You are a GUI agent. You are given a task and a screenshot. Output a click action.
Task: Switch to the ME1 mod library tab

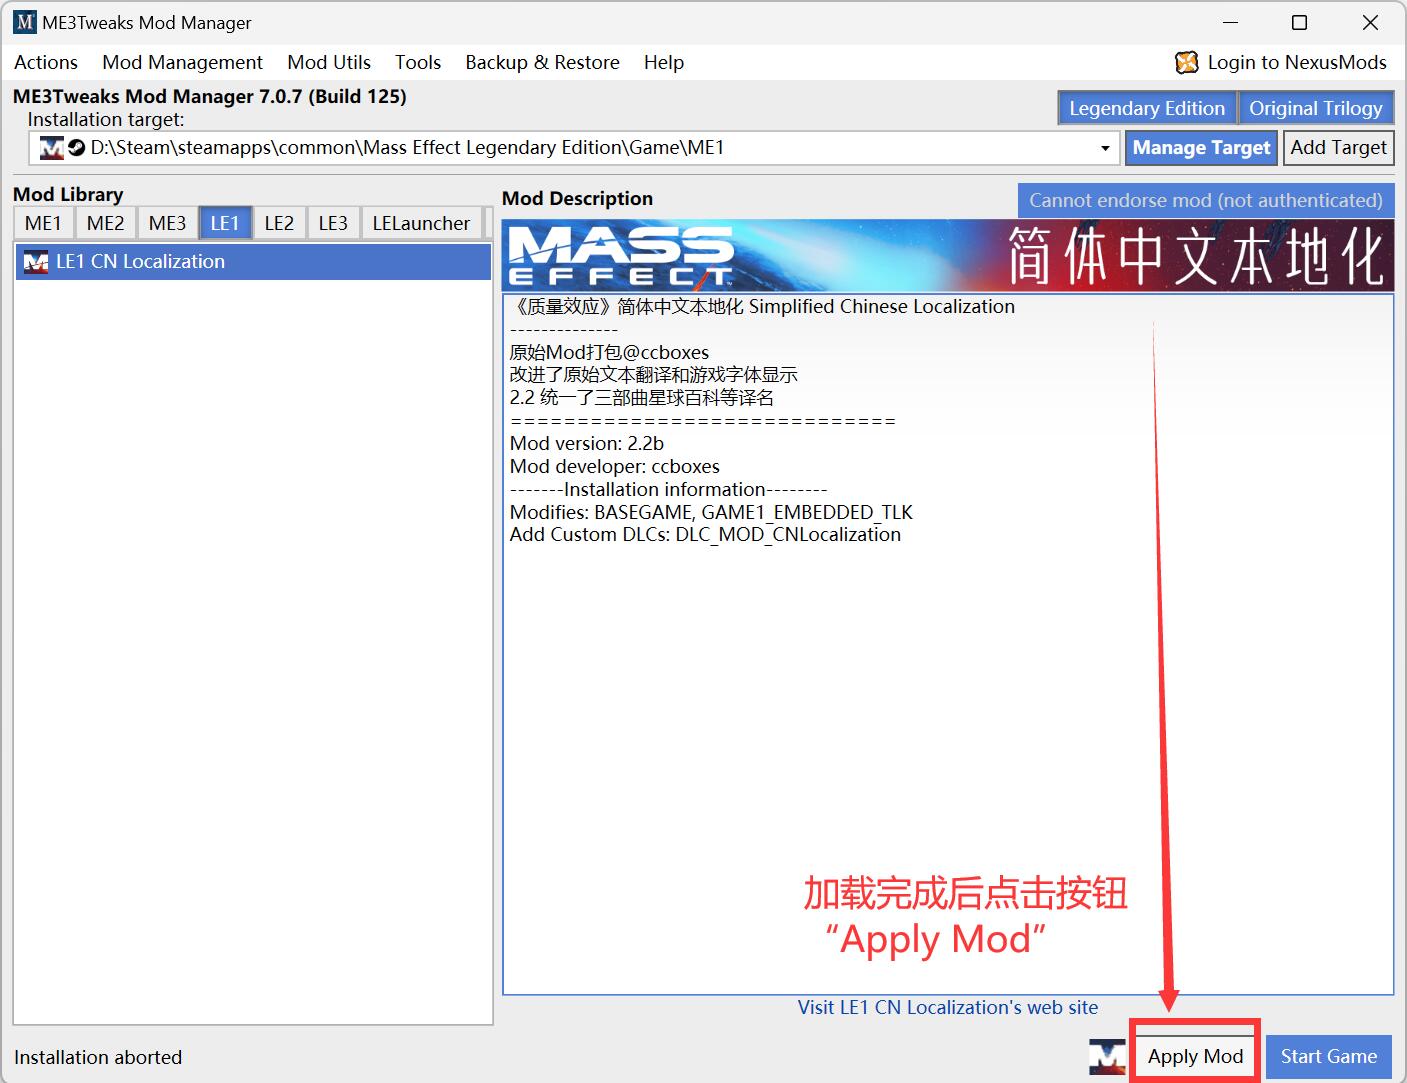click(x=43, y=223)
